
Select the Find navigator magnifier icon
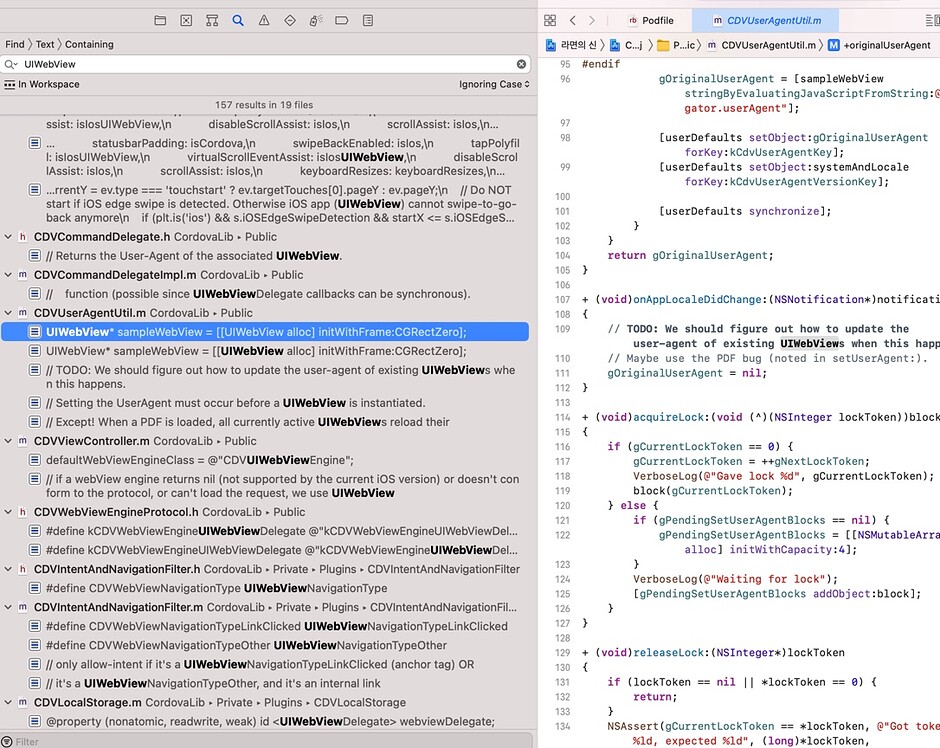click(238, 20)
